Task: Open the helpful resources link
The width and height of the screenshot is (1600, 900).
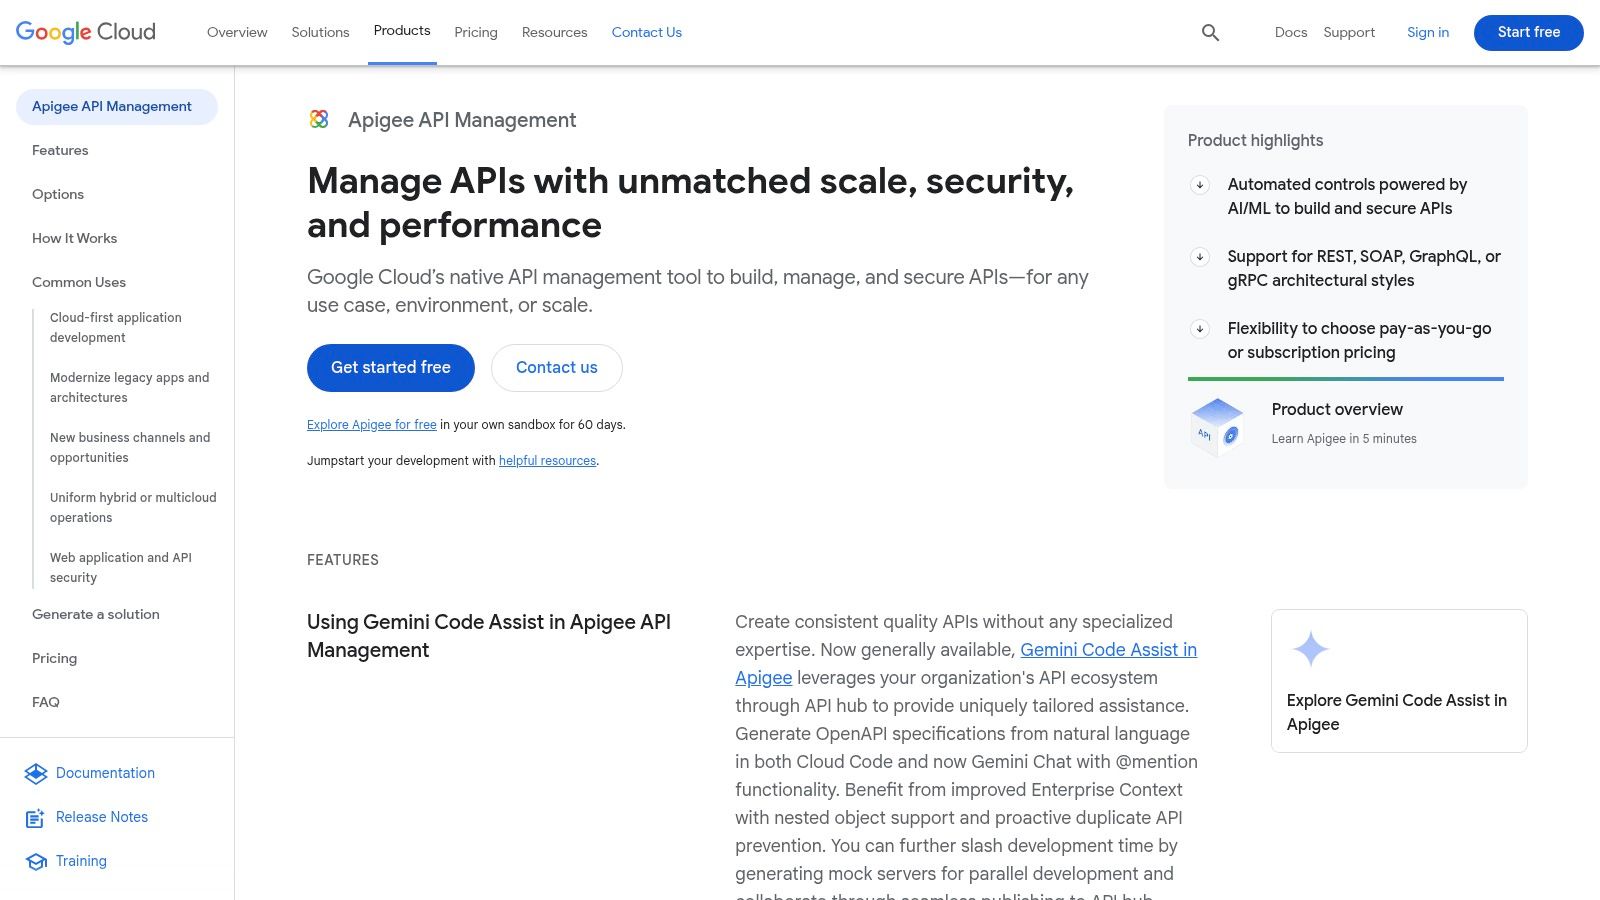Action: 547,461
